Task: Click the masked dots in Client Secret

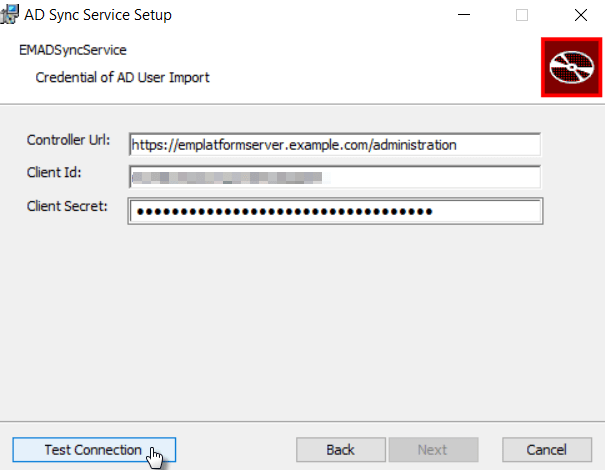Action: tap(285, 211)
